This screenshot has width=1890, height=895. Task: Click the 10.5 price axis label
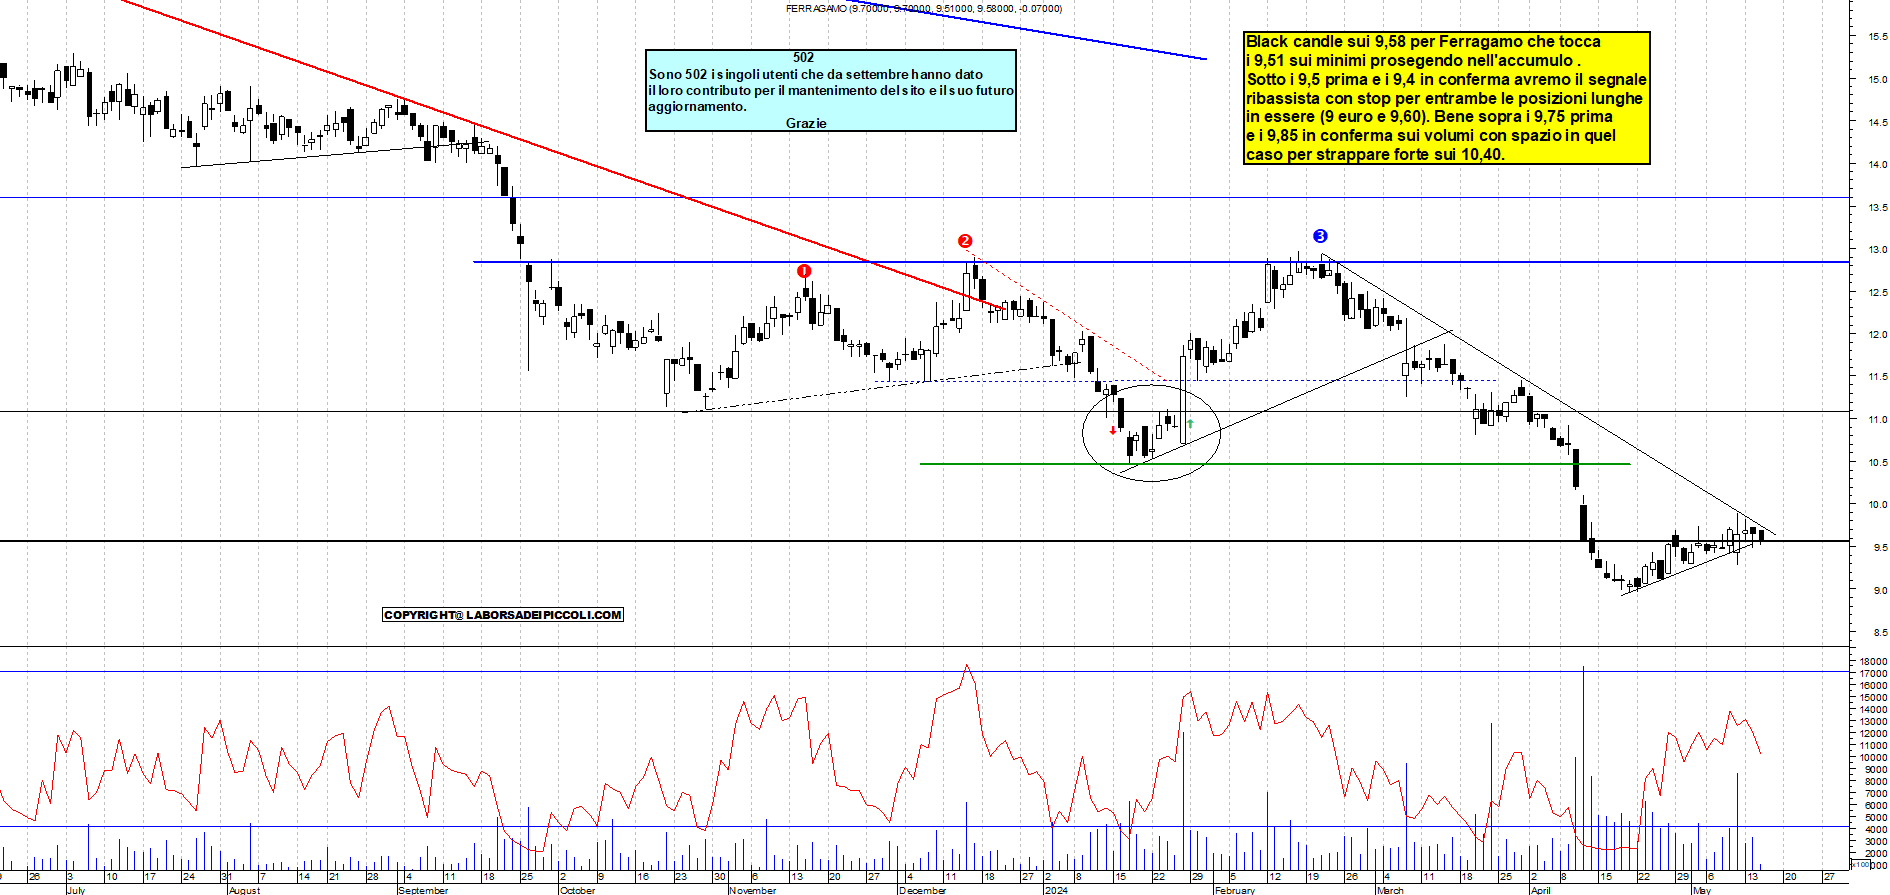pos(1877,463)
